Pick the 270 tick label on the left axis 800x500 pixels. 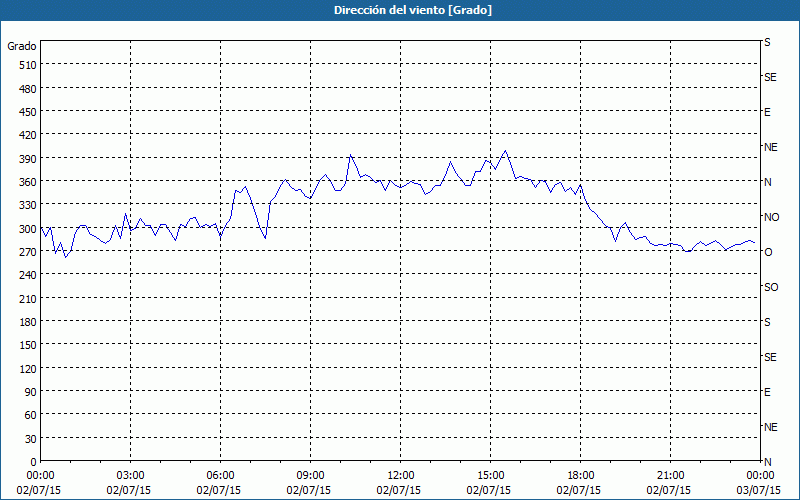tap(26, 252)
